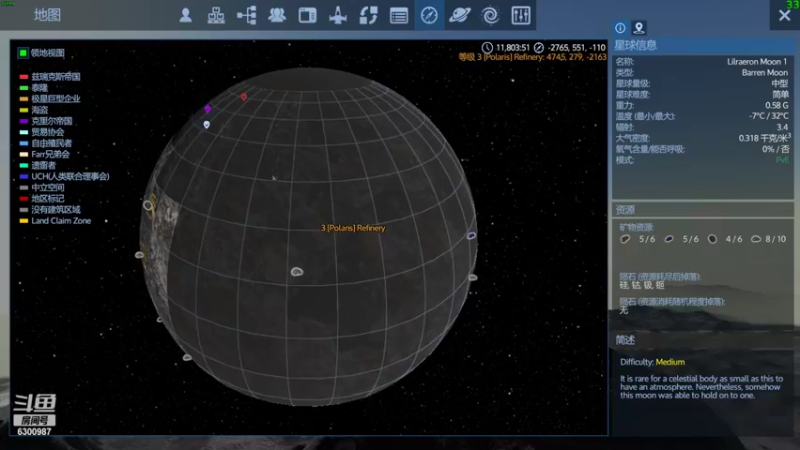This screenshot has width=800, height=450.
Task: Click the orange Polaris Refinery coordinates text
Action: pos(532,57)
